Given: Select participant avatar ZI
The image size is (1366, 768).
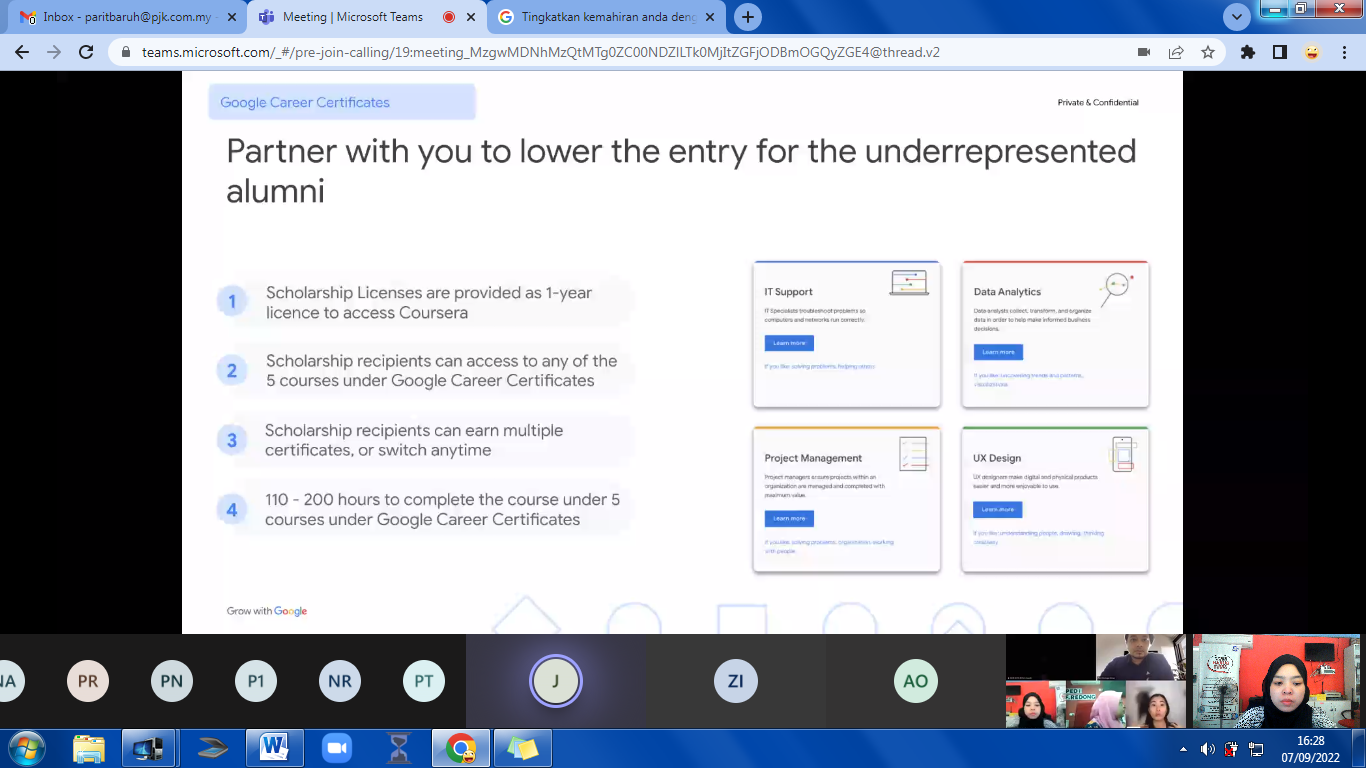Looking at the screenshot, I should (x=736, y=681).
